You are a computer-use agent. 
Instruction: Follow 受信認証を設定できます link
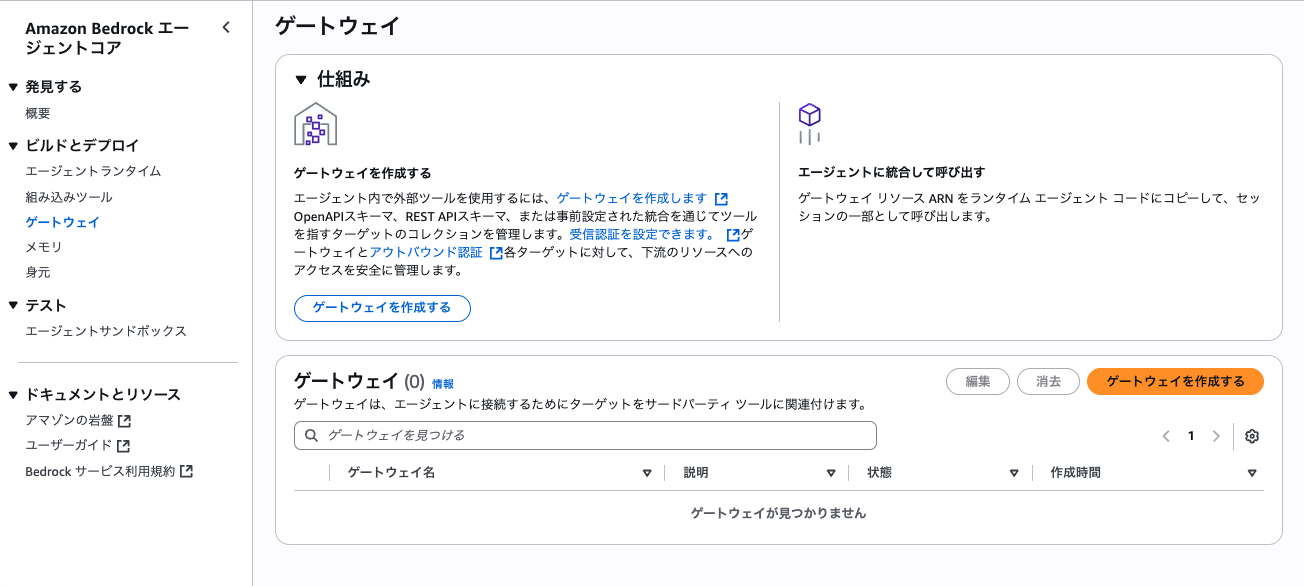[x=643, y=234]
